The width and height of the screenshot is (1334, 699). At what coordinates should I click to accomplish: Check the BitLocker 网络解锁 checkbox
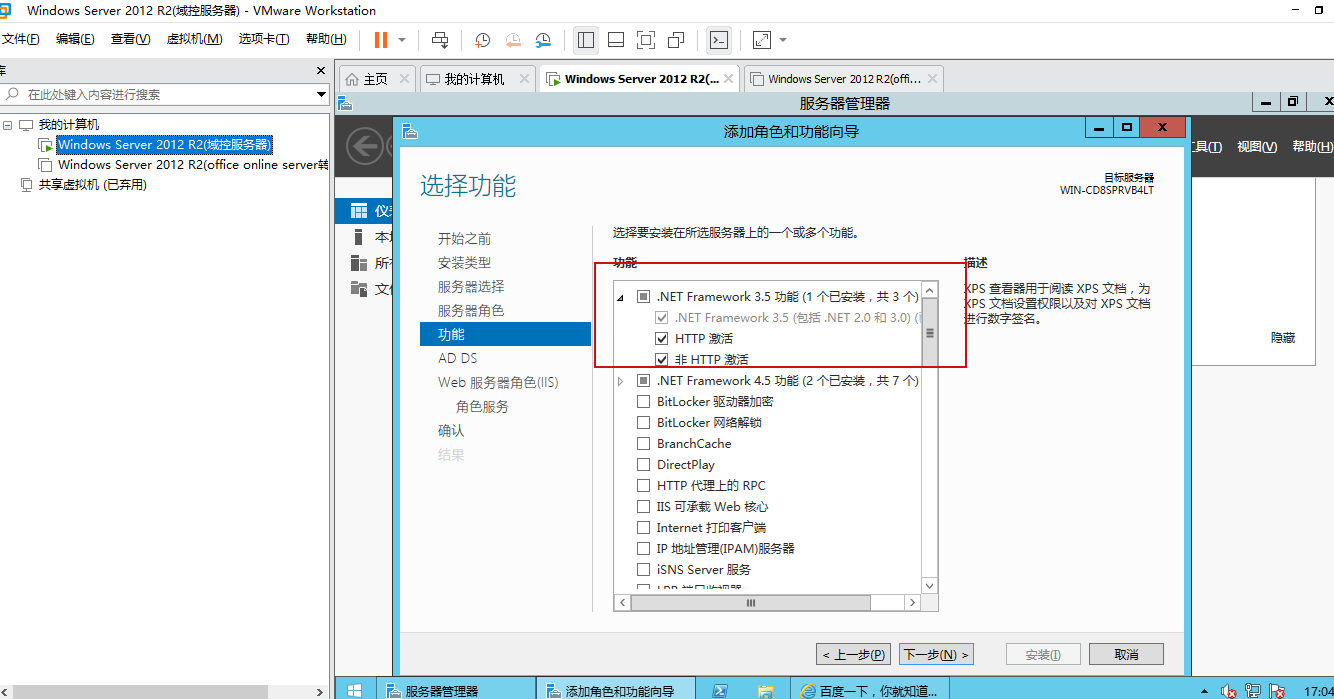click(x=643, y=423)
